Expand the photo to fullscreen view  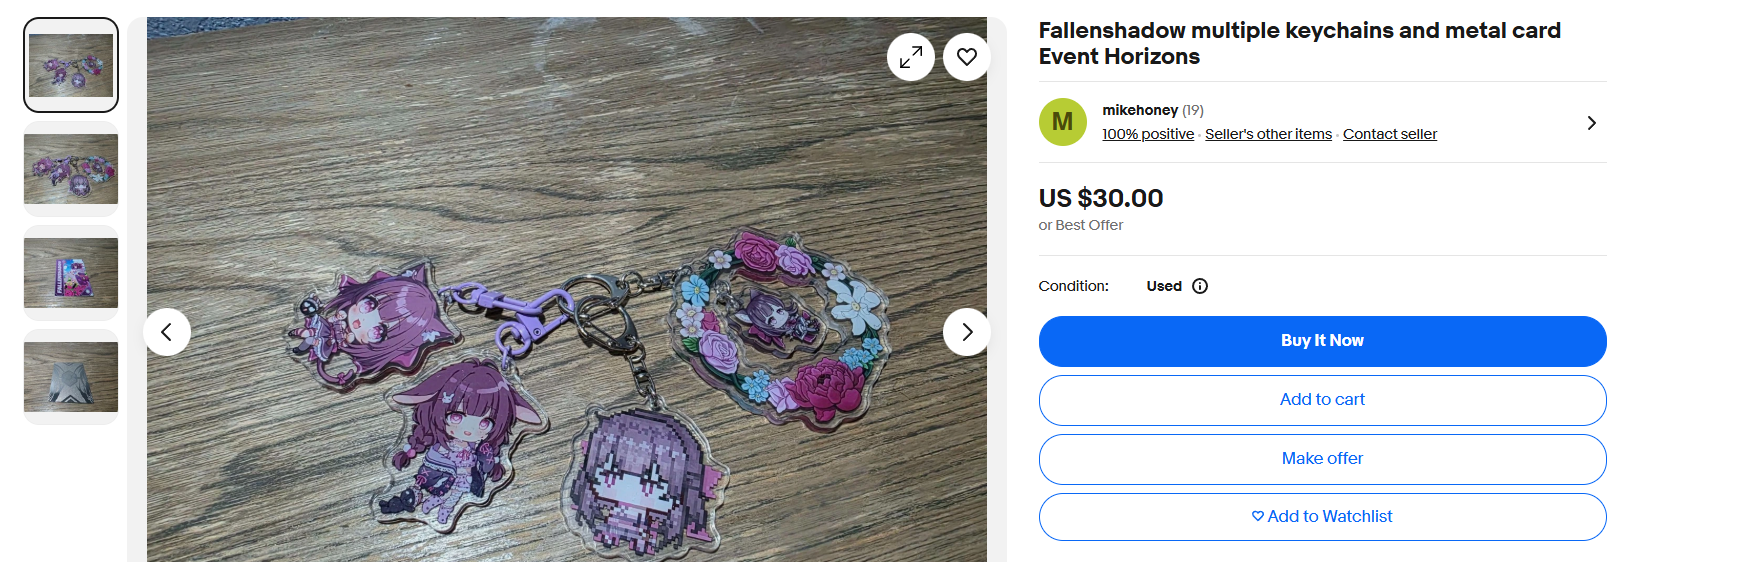click(x=910, y=57)
